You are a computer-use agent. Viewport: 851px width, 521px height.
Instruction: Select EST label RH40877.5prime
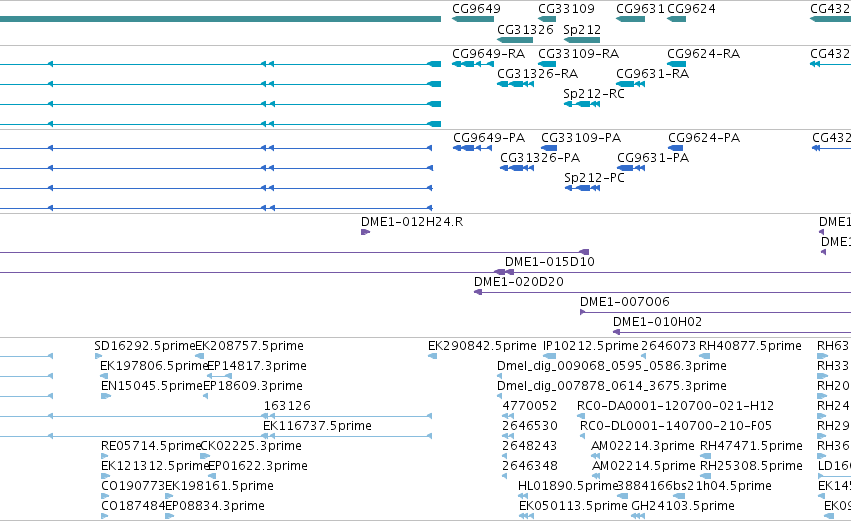pos(750,346)
